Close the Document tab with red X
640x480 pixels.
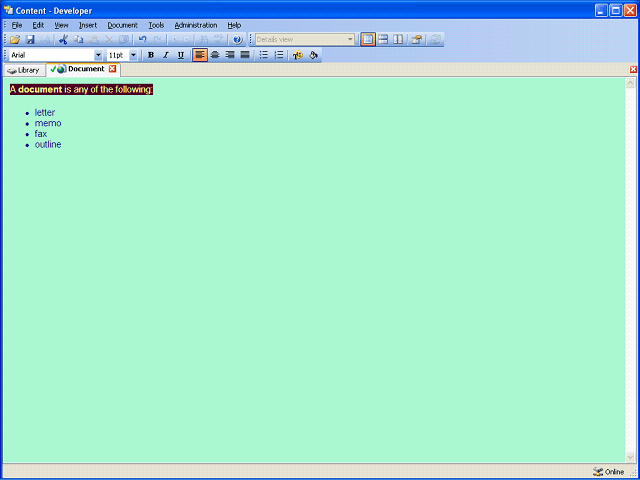point(113,69)
